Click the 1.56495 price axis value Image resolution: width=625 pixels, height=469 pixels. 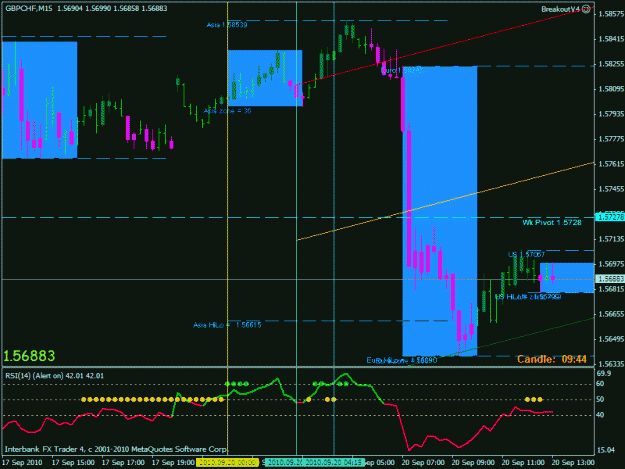(x=611, y=339)
